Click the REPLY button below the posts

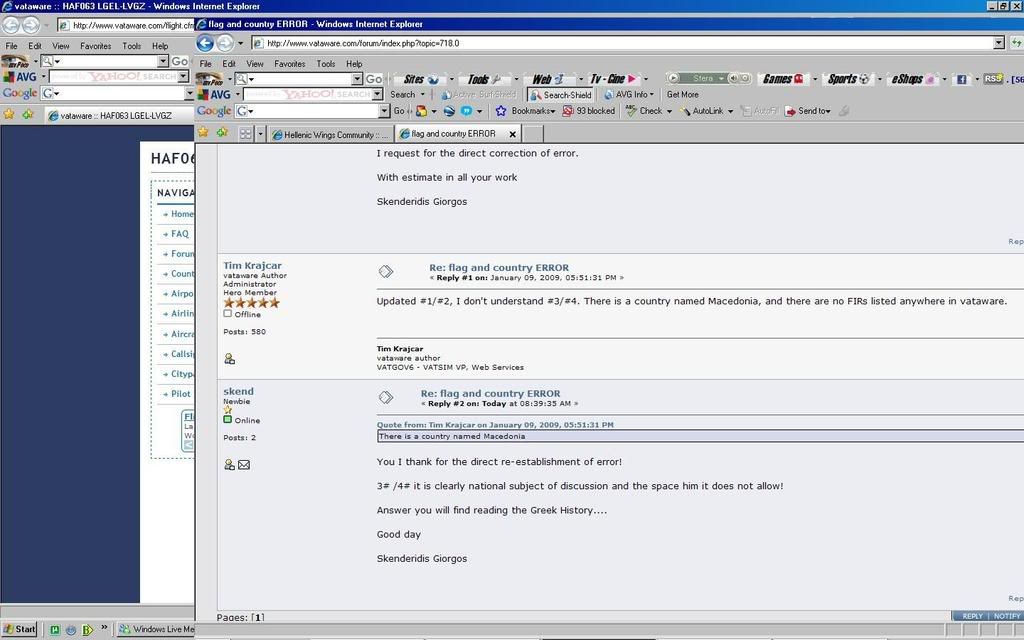tap(971, 616)
